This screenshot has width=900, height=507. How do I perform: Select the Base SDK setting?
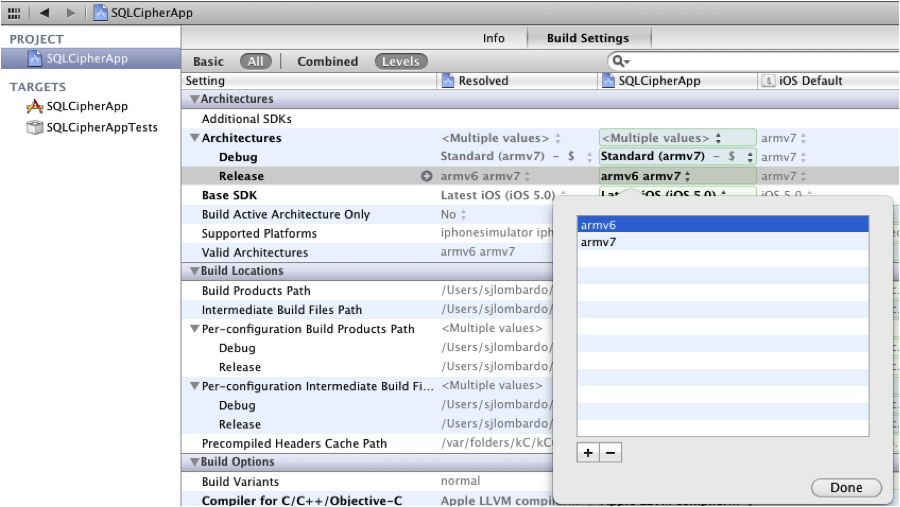tap(229, 195)
